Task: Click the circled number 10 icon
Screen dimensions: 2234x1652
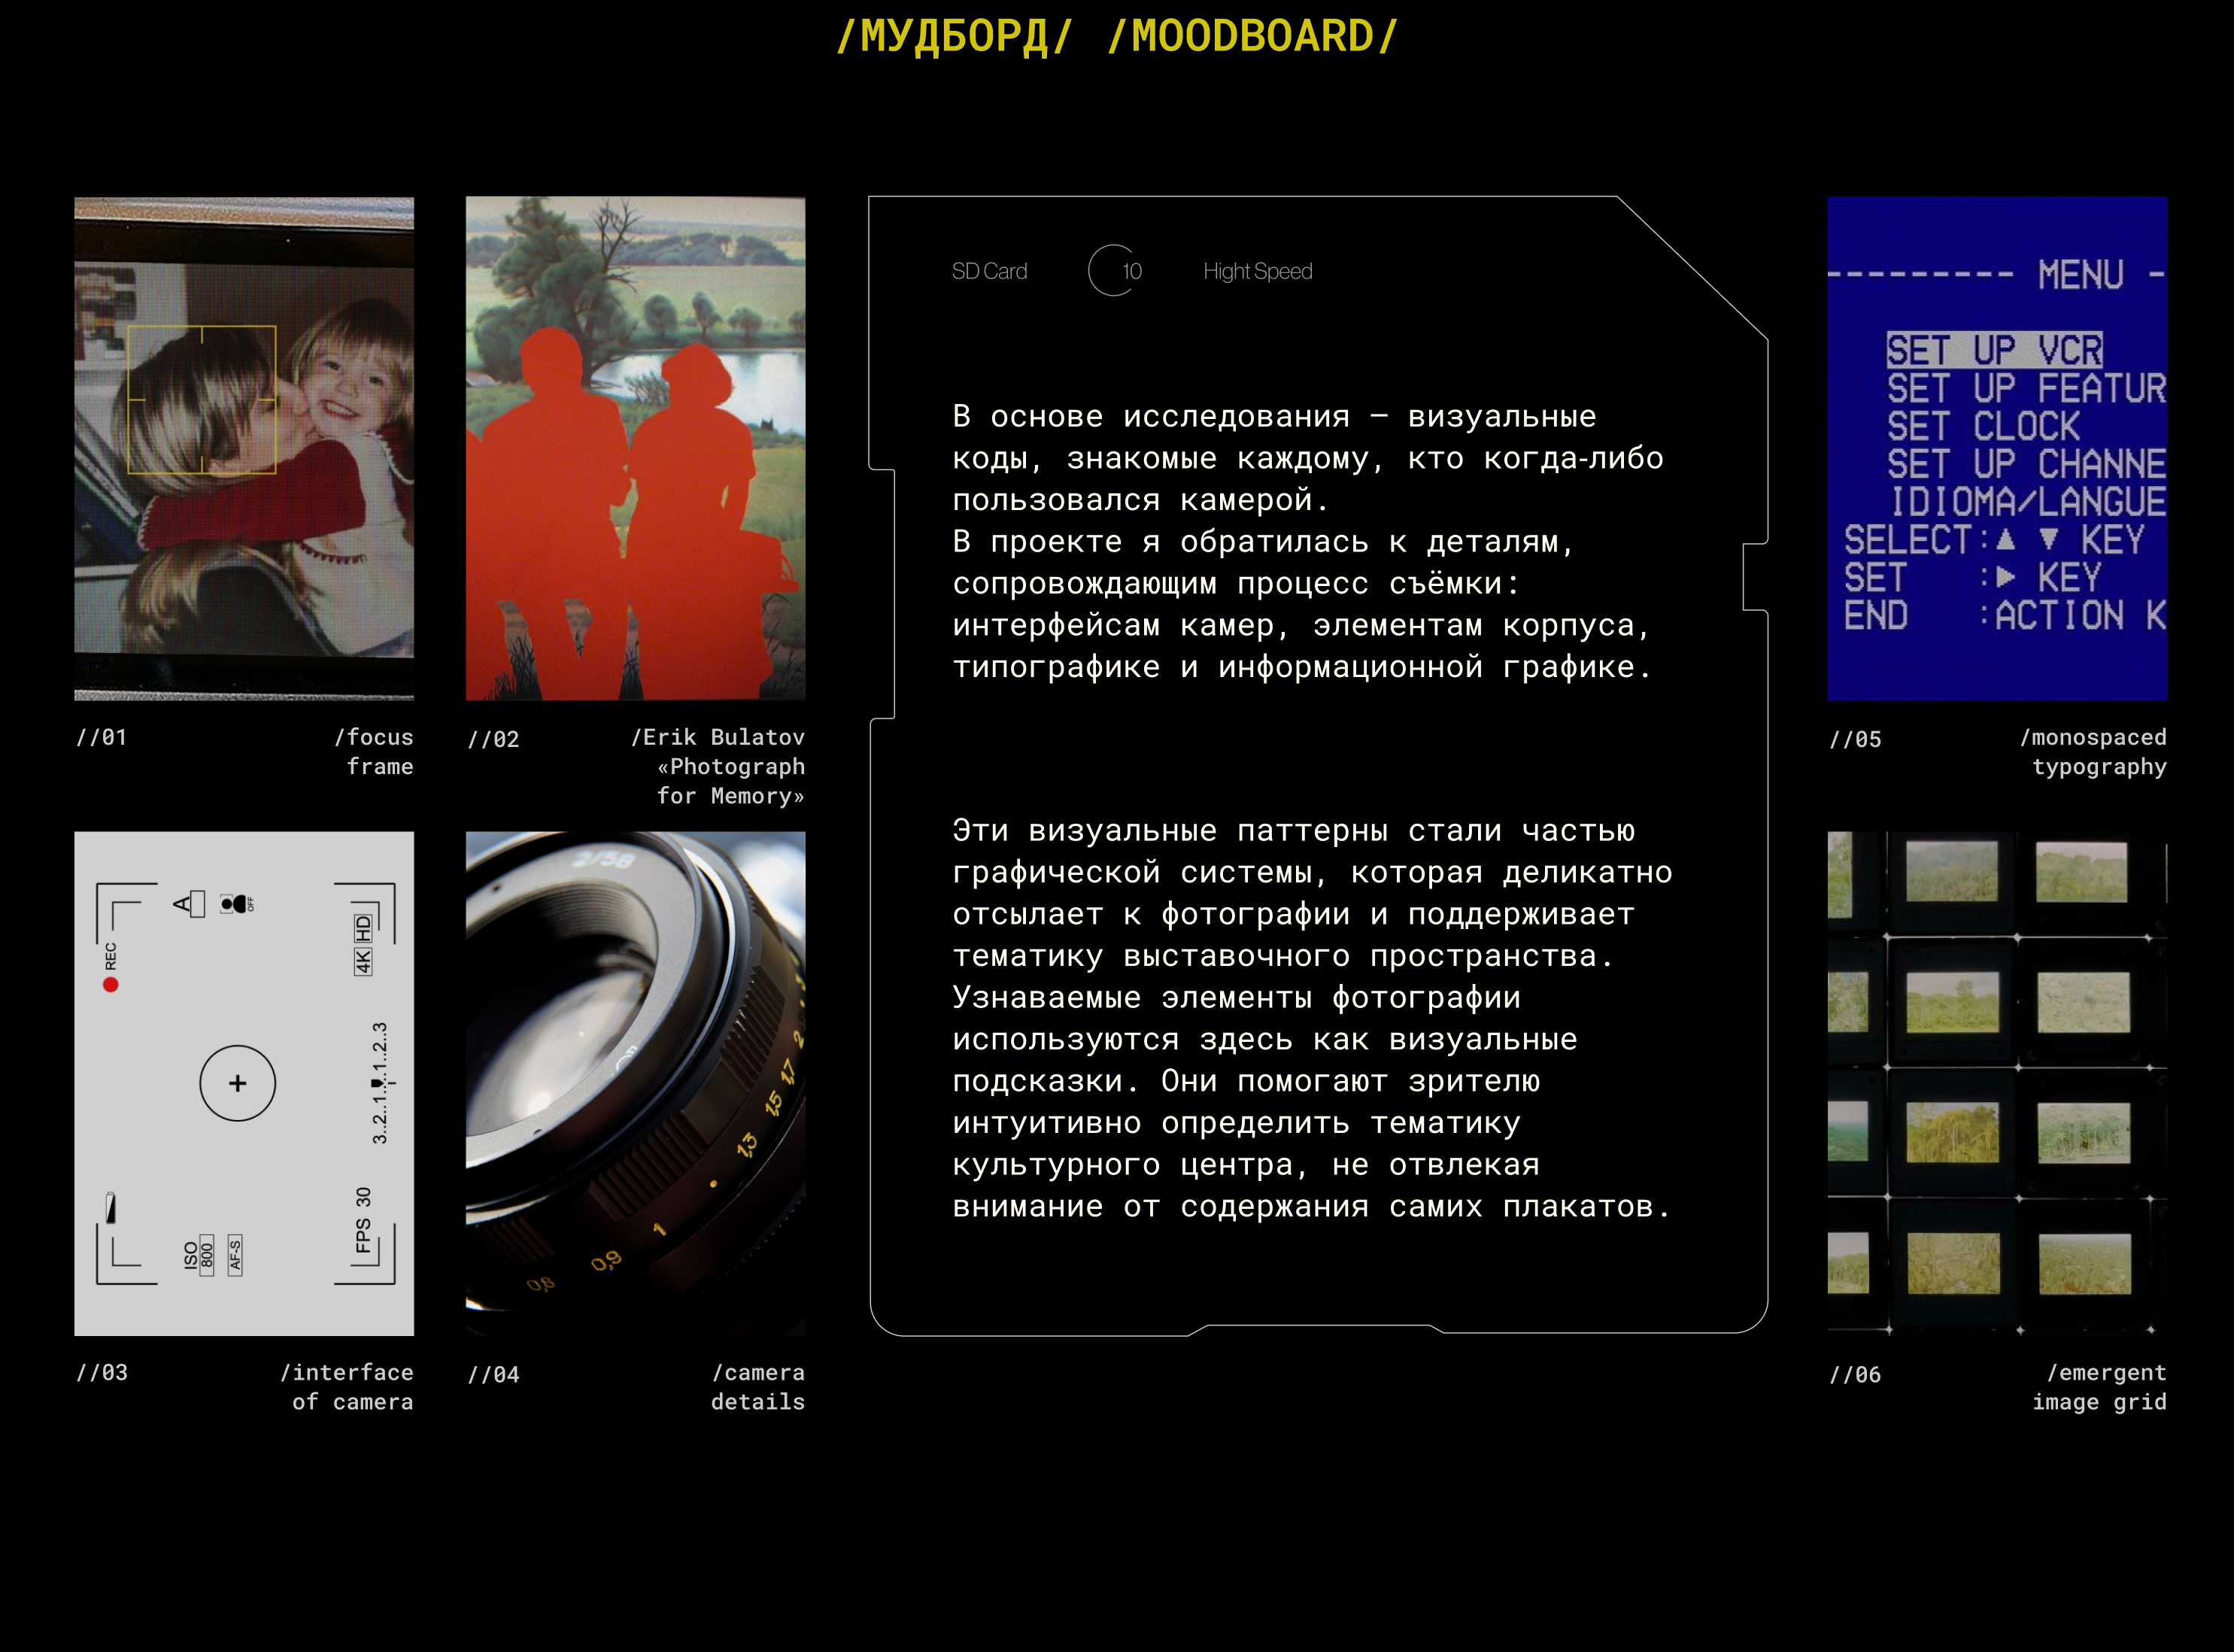Action: coord(1116,270)
